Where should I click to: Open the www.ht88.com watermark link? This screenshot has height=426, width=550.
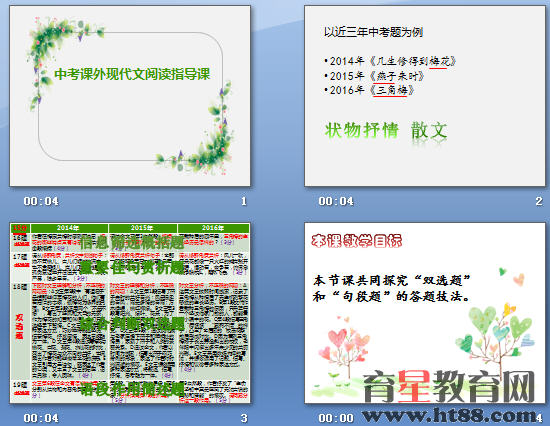click(449, 416)
